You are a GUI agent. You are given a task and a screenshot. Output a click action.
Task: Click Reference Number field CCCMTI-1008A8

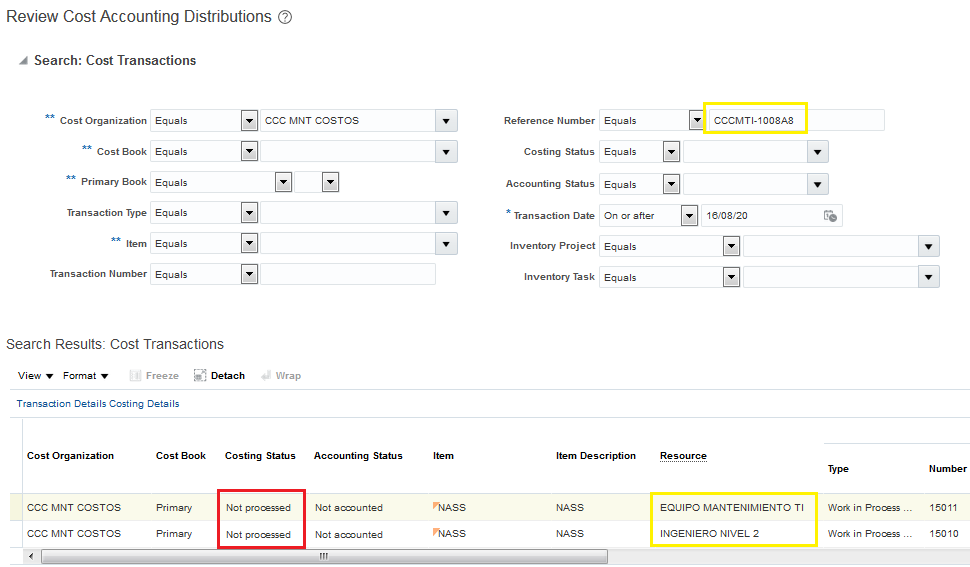(797, 121)
